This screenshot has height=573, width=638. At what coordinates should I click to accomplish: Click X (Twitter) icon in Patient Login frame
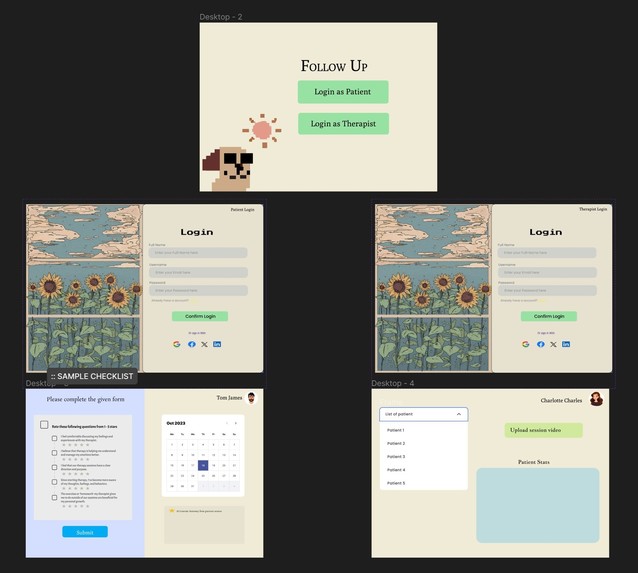204,344
